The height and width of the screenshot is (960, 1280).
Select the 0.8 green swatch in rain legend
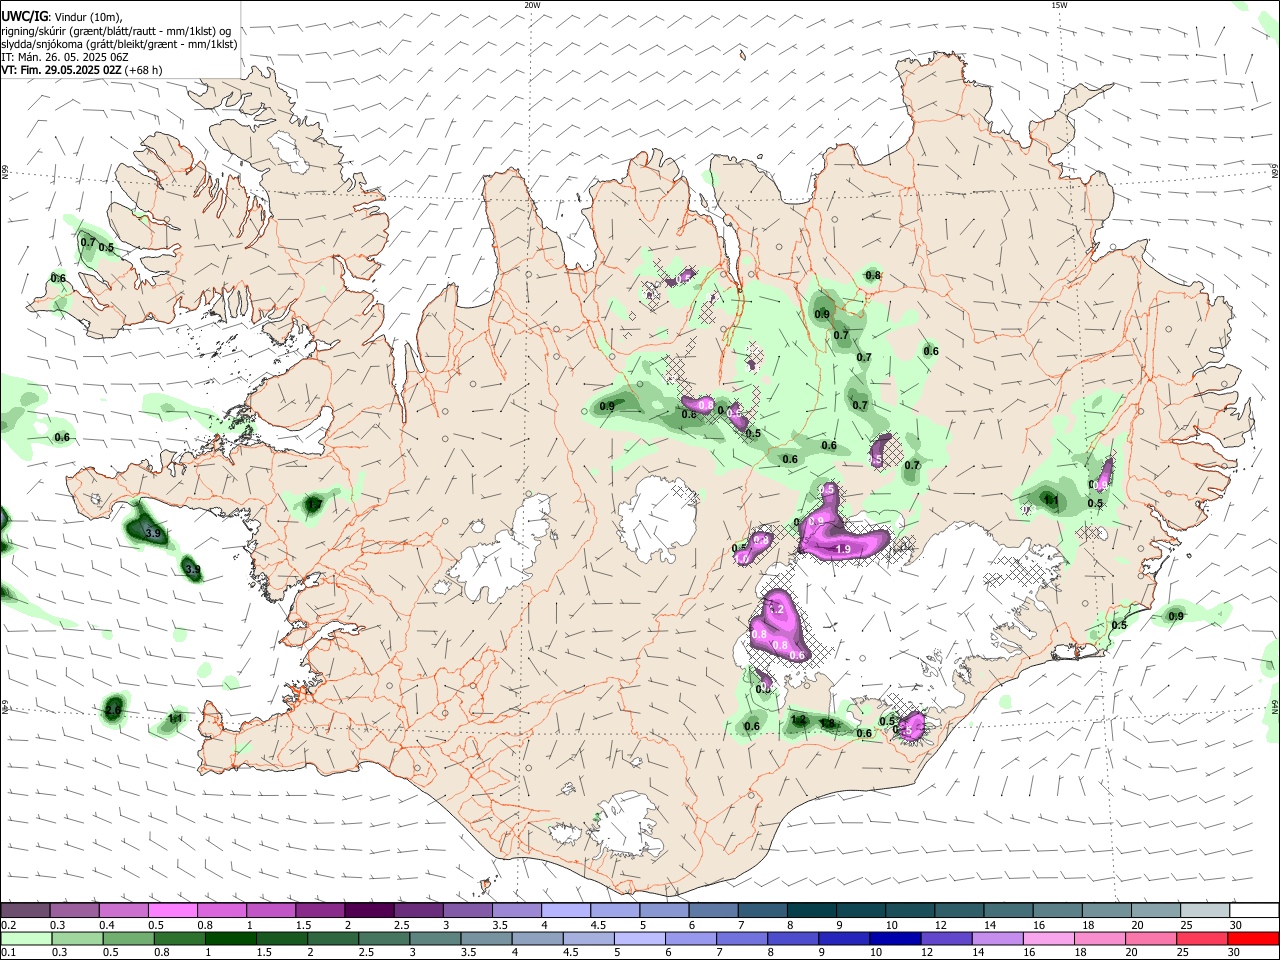(179, 939)
